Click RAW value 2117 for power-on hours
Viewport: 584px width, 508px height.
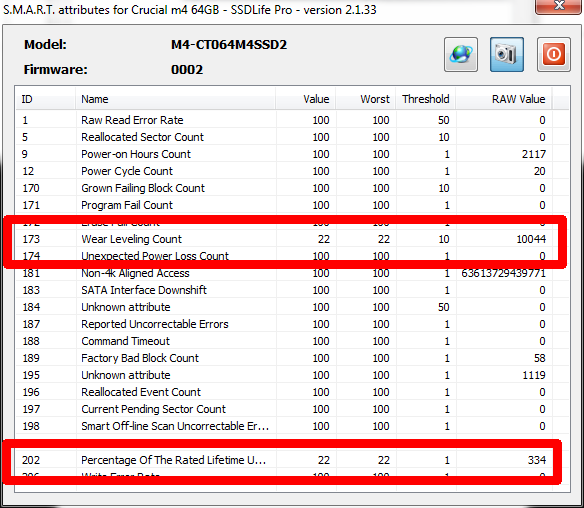pyautogui.click(x=534, y=154)
